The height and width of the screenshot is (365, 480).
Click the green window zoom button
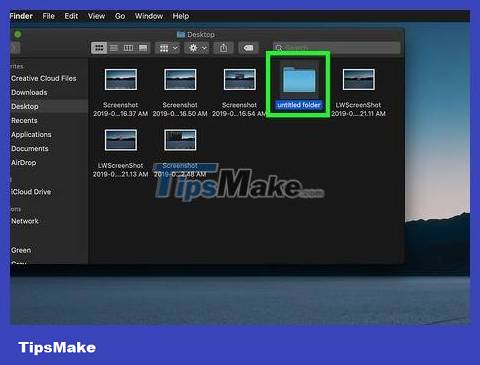(18, 34)
